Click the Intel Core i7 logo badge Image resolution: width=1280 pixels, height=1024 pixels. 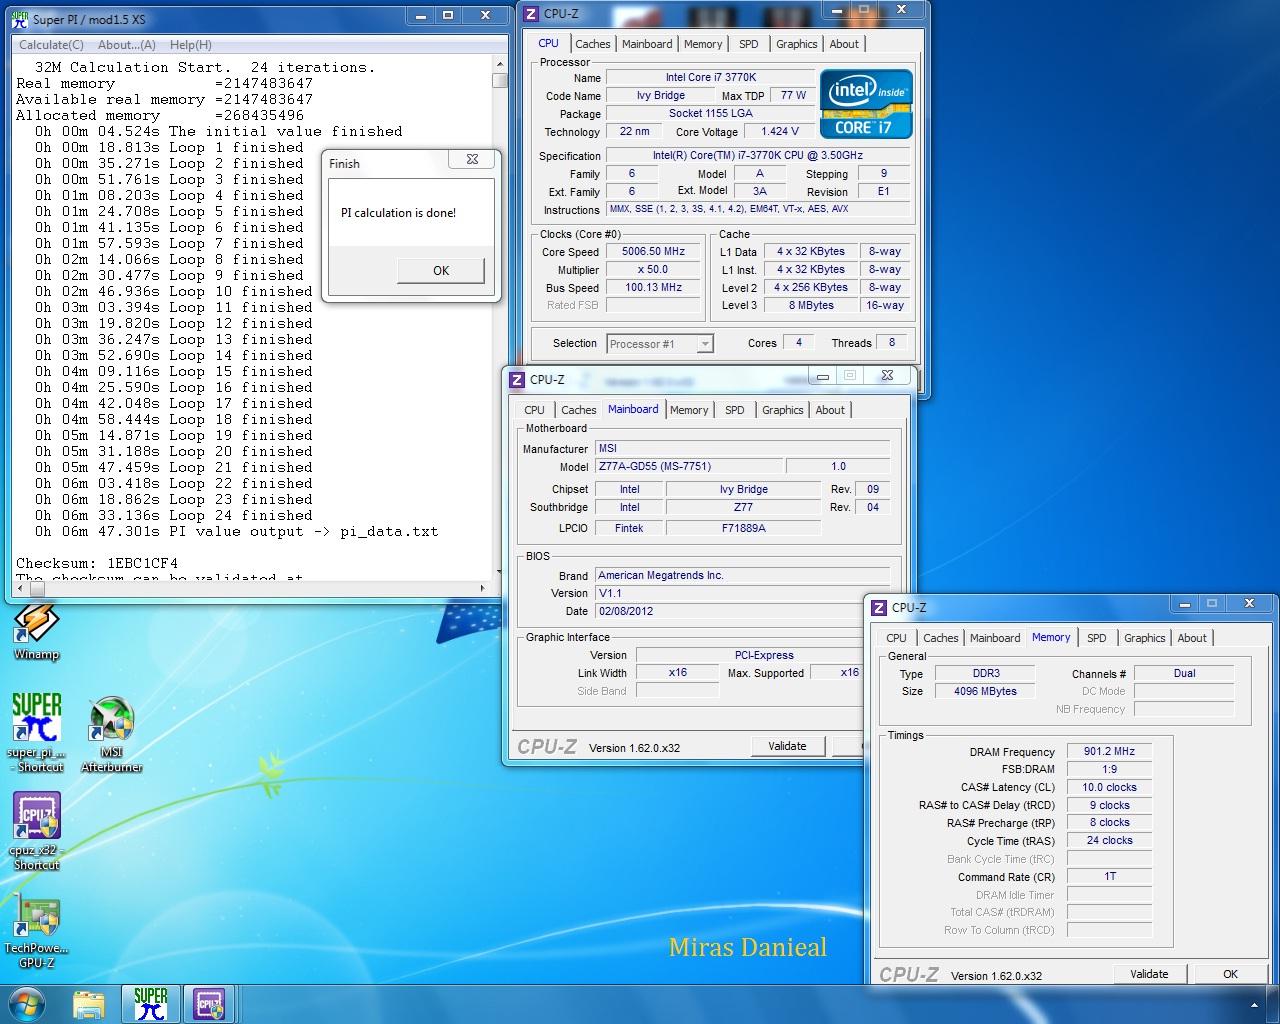coord(866,103)
